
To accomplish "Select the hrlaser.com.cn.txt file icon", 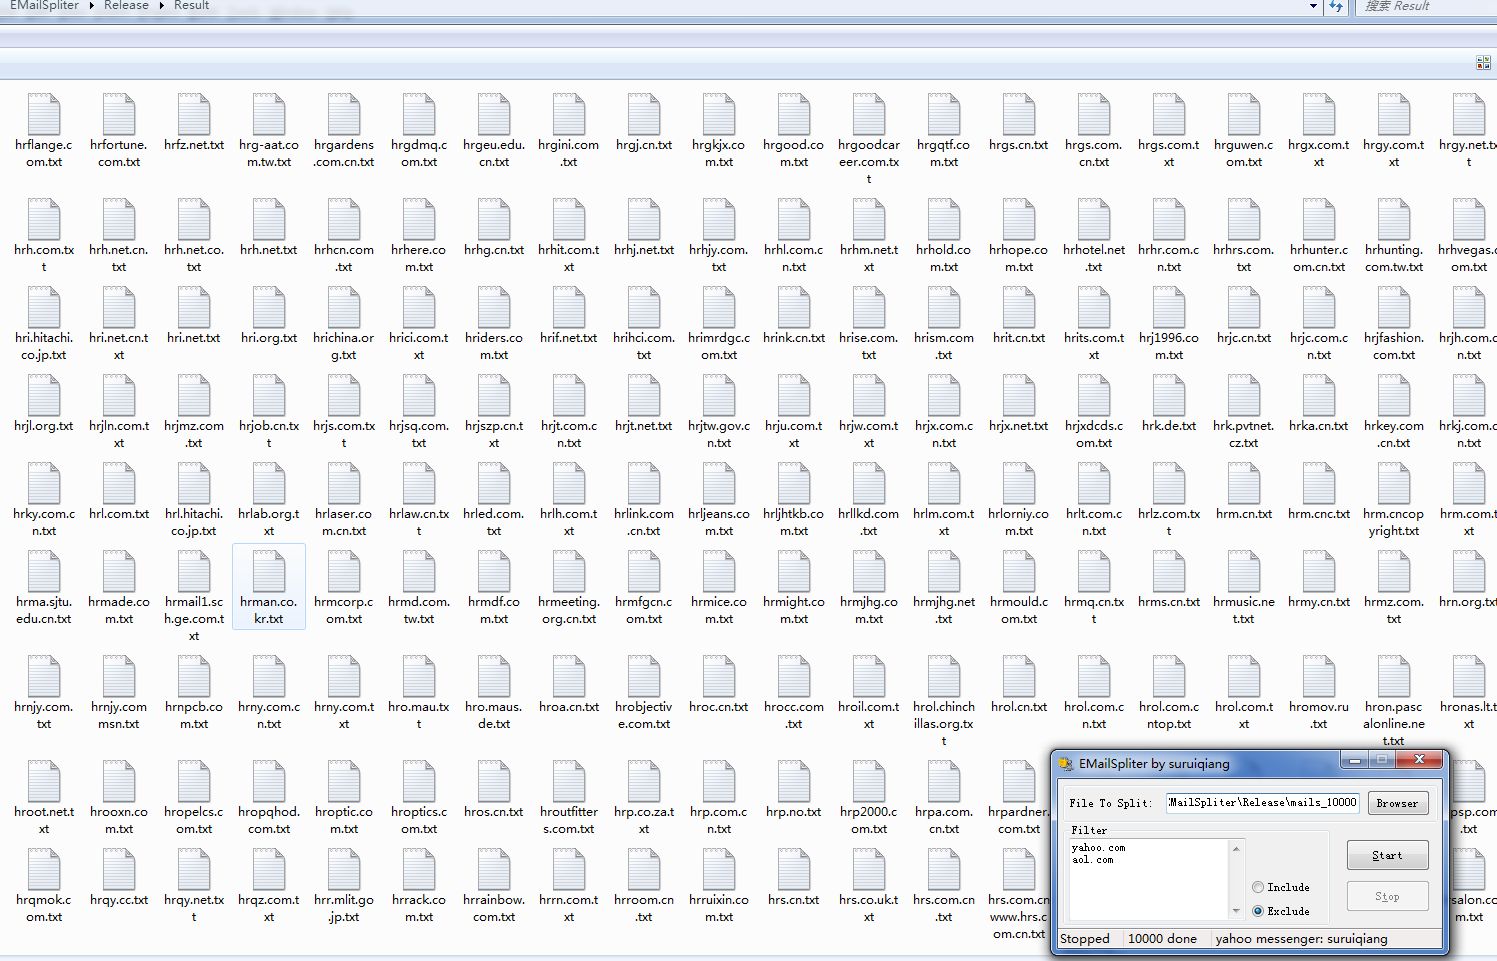I will [344, 483].
